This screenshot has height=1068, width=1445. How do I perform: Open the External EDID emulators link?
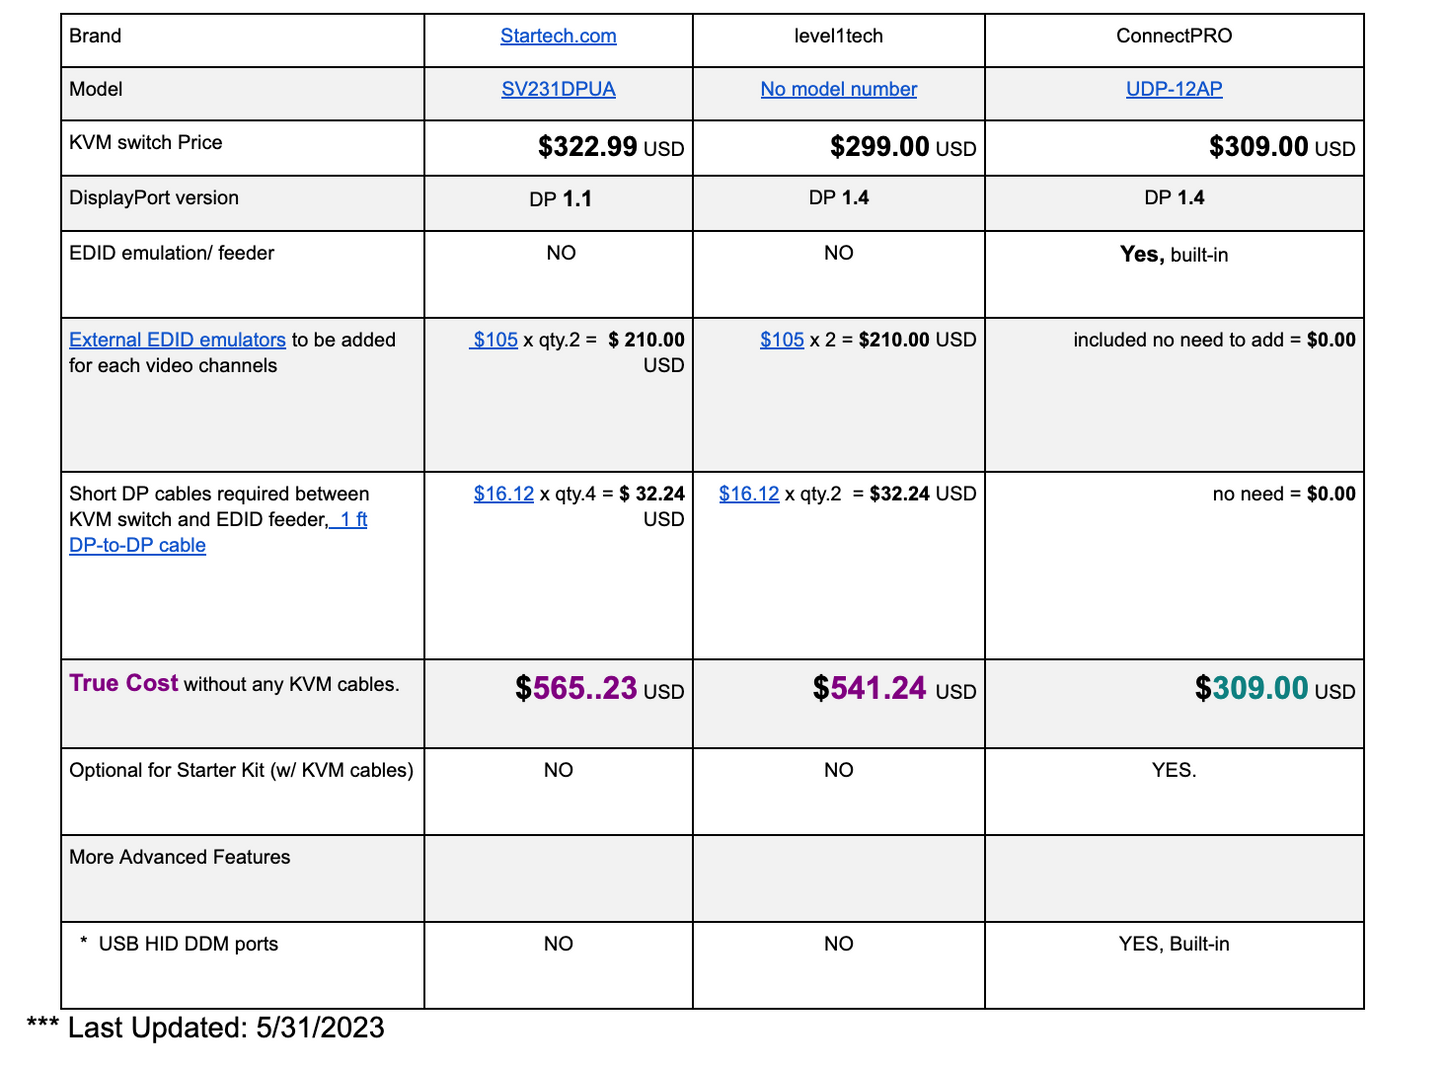tap(177, 340)
